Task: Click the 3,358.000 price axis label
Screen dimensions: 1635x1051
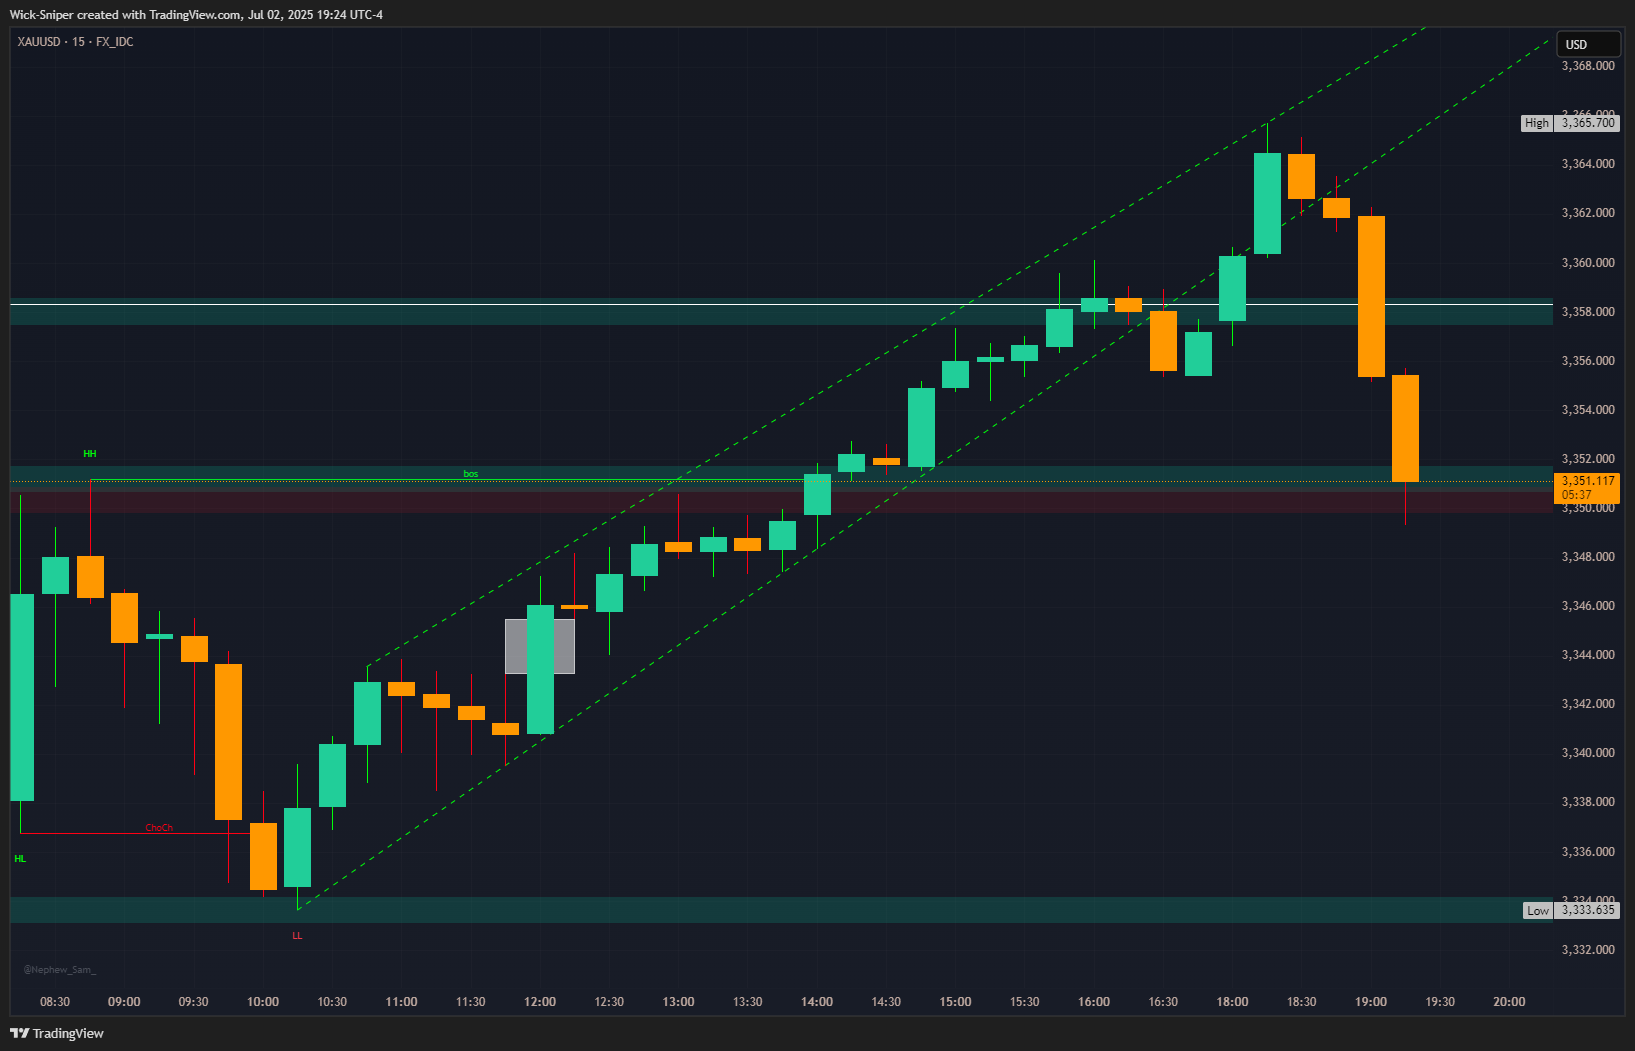Action: coord(1588,312)
